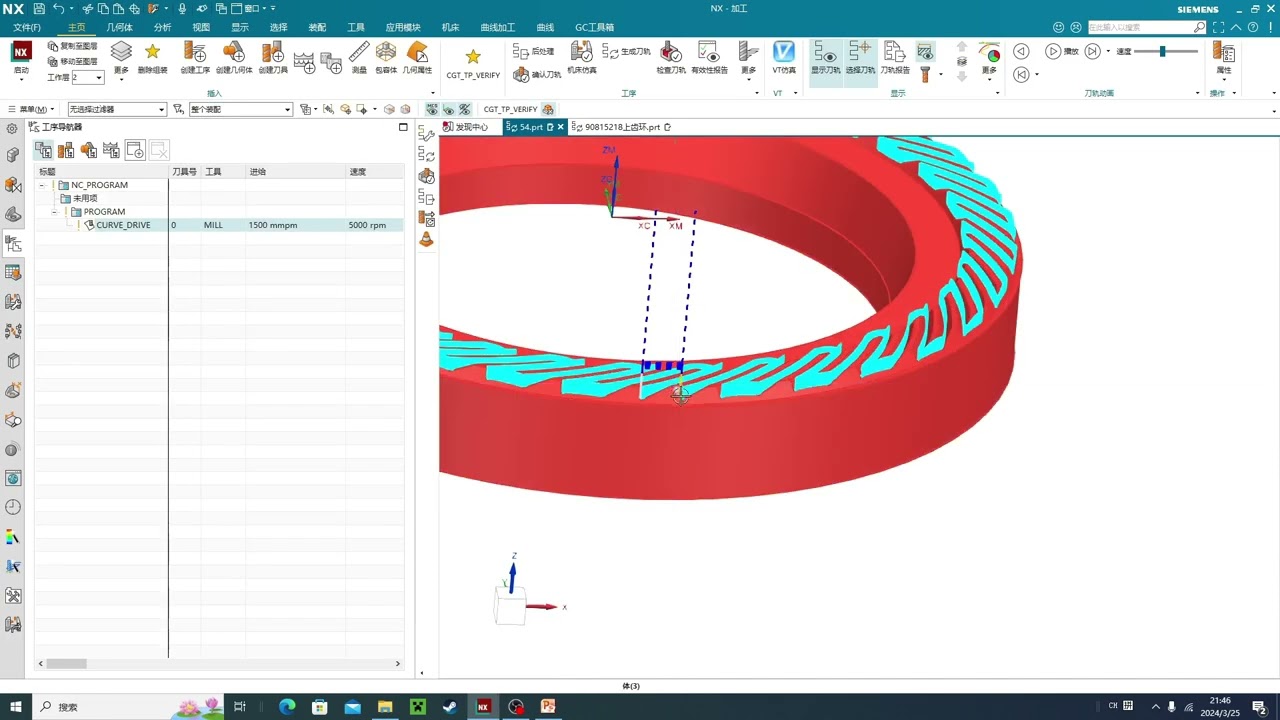This screenshot has width=1280, height=720.
Task: Collapse the NC_PROGRAM tree node
Action: tap(42, 185)
